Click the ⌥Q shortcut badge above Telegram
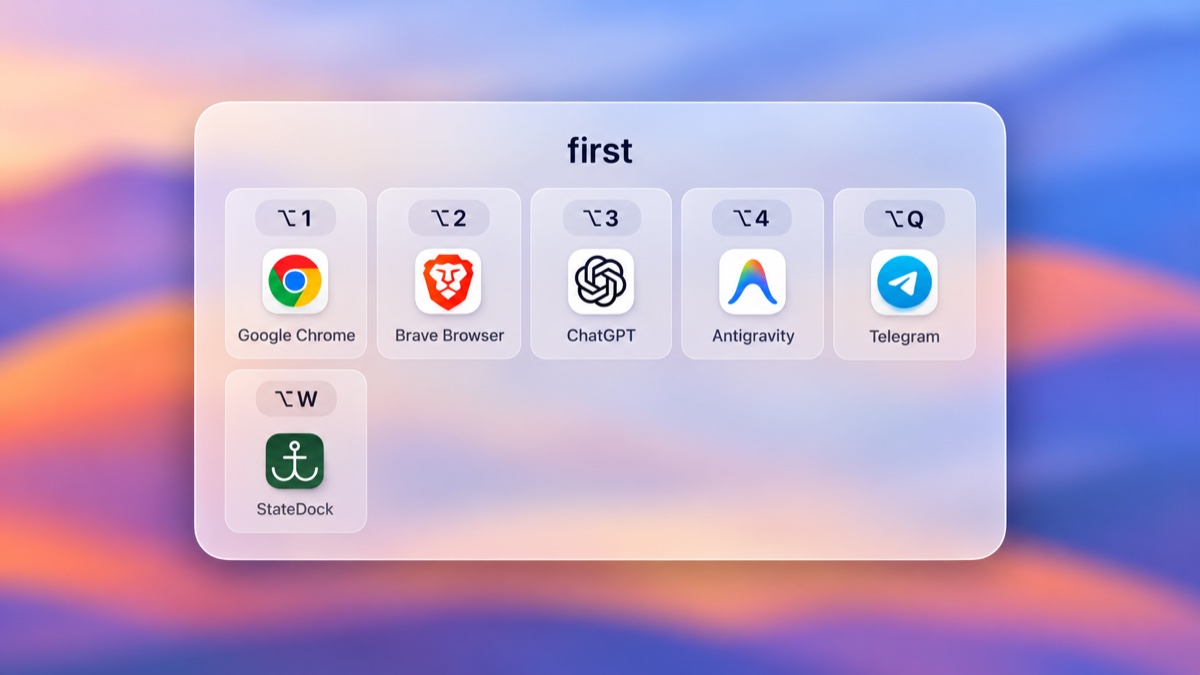Screen dimensions: 1200x675 tap(904, 219)
